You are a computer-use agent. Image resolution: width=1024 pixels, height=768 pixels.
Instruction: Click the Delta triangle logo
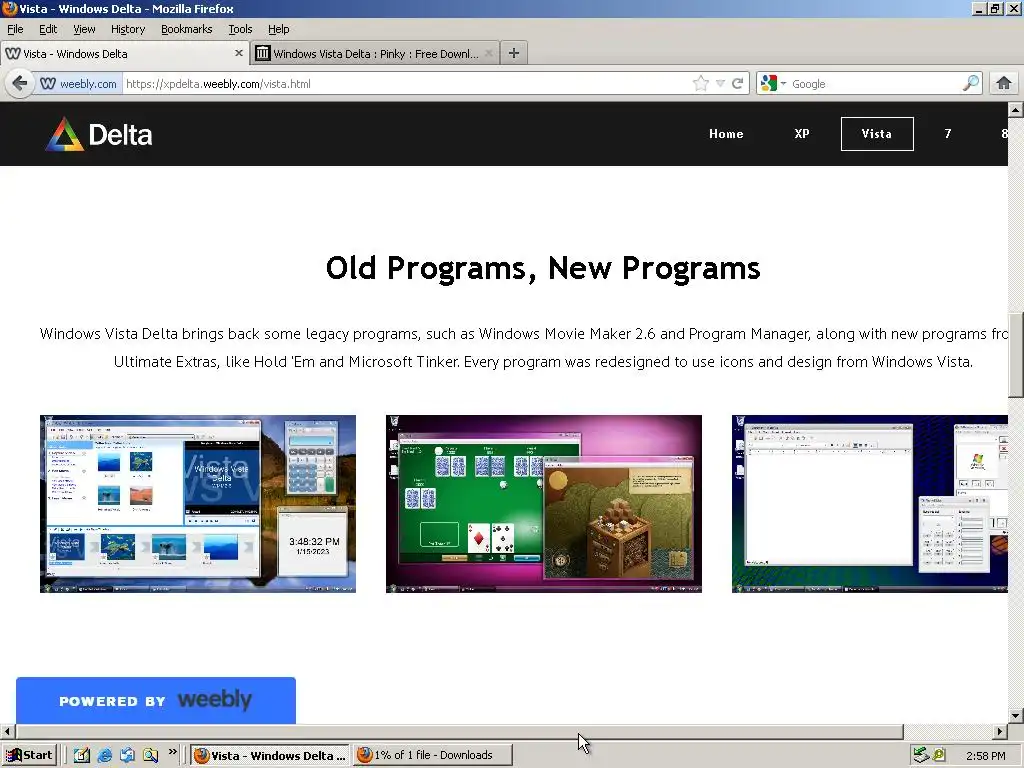point(64,135)
